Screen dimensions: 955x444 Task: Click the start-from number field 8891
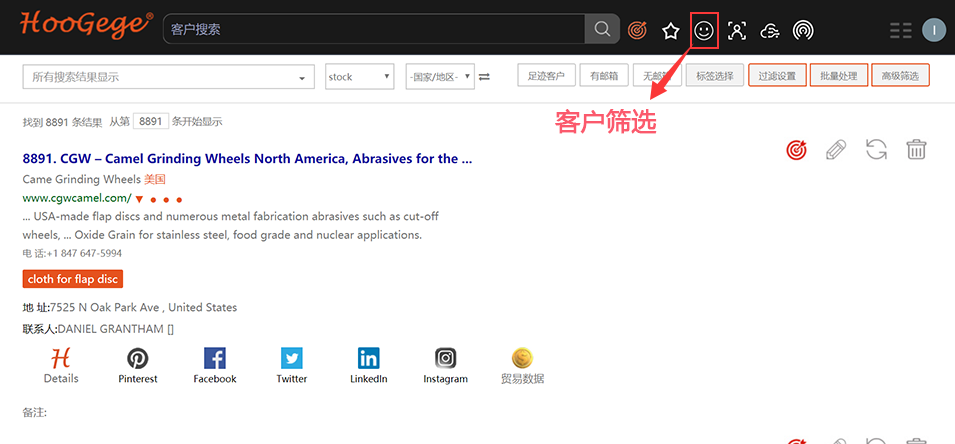pyautogui.click(x=150, y=121)
